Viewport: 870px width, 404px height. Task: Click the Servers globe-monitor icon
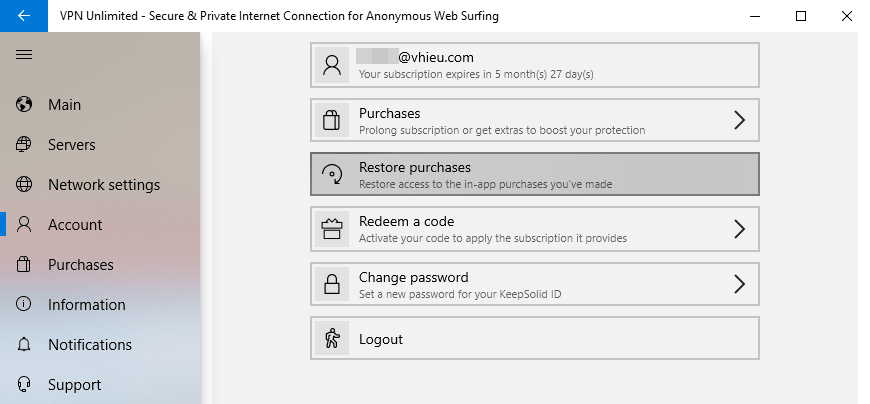[24, 144]
